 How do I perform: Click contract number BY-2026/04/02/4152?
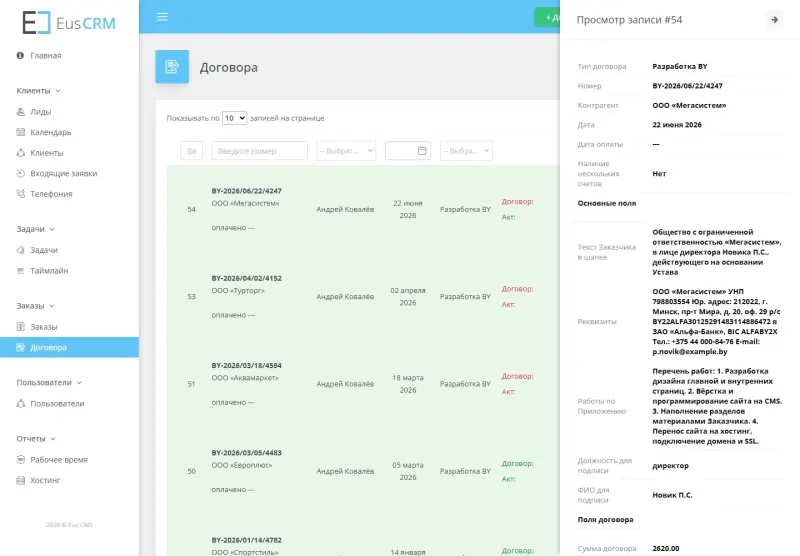click(x=246, y=278)
